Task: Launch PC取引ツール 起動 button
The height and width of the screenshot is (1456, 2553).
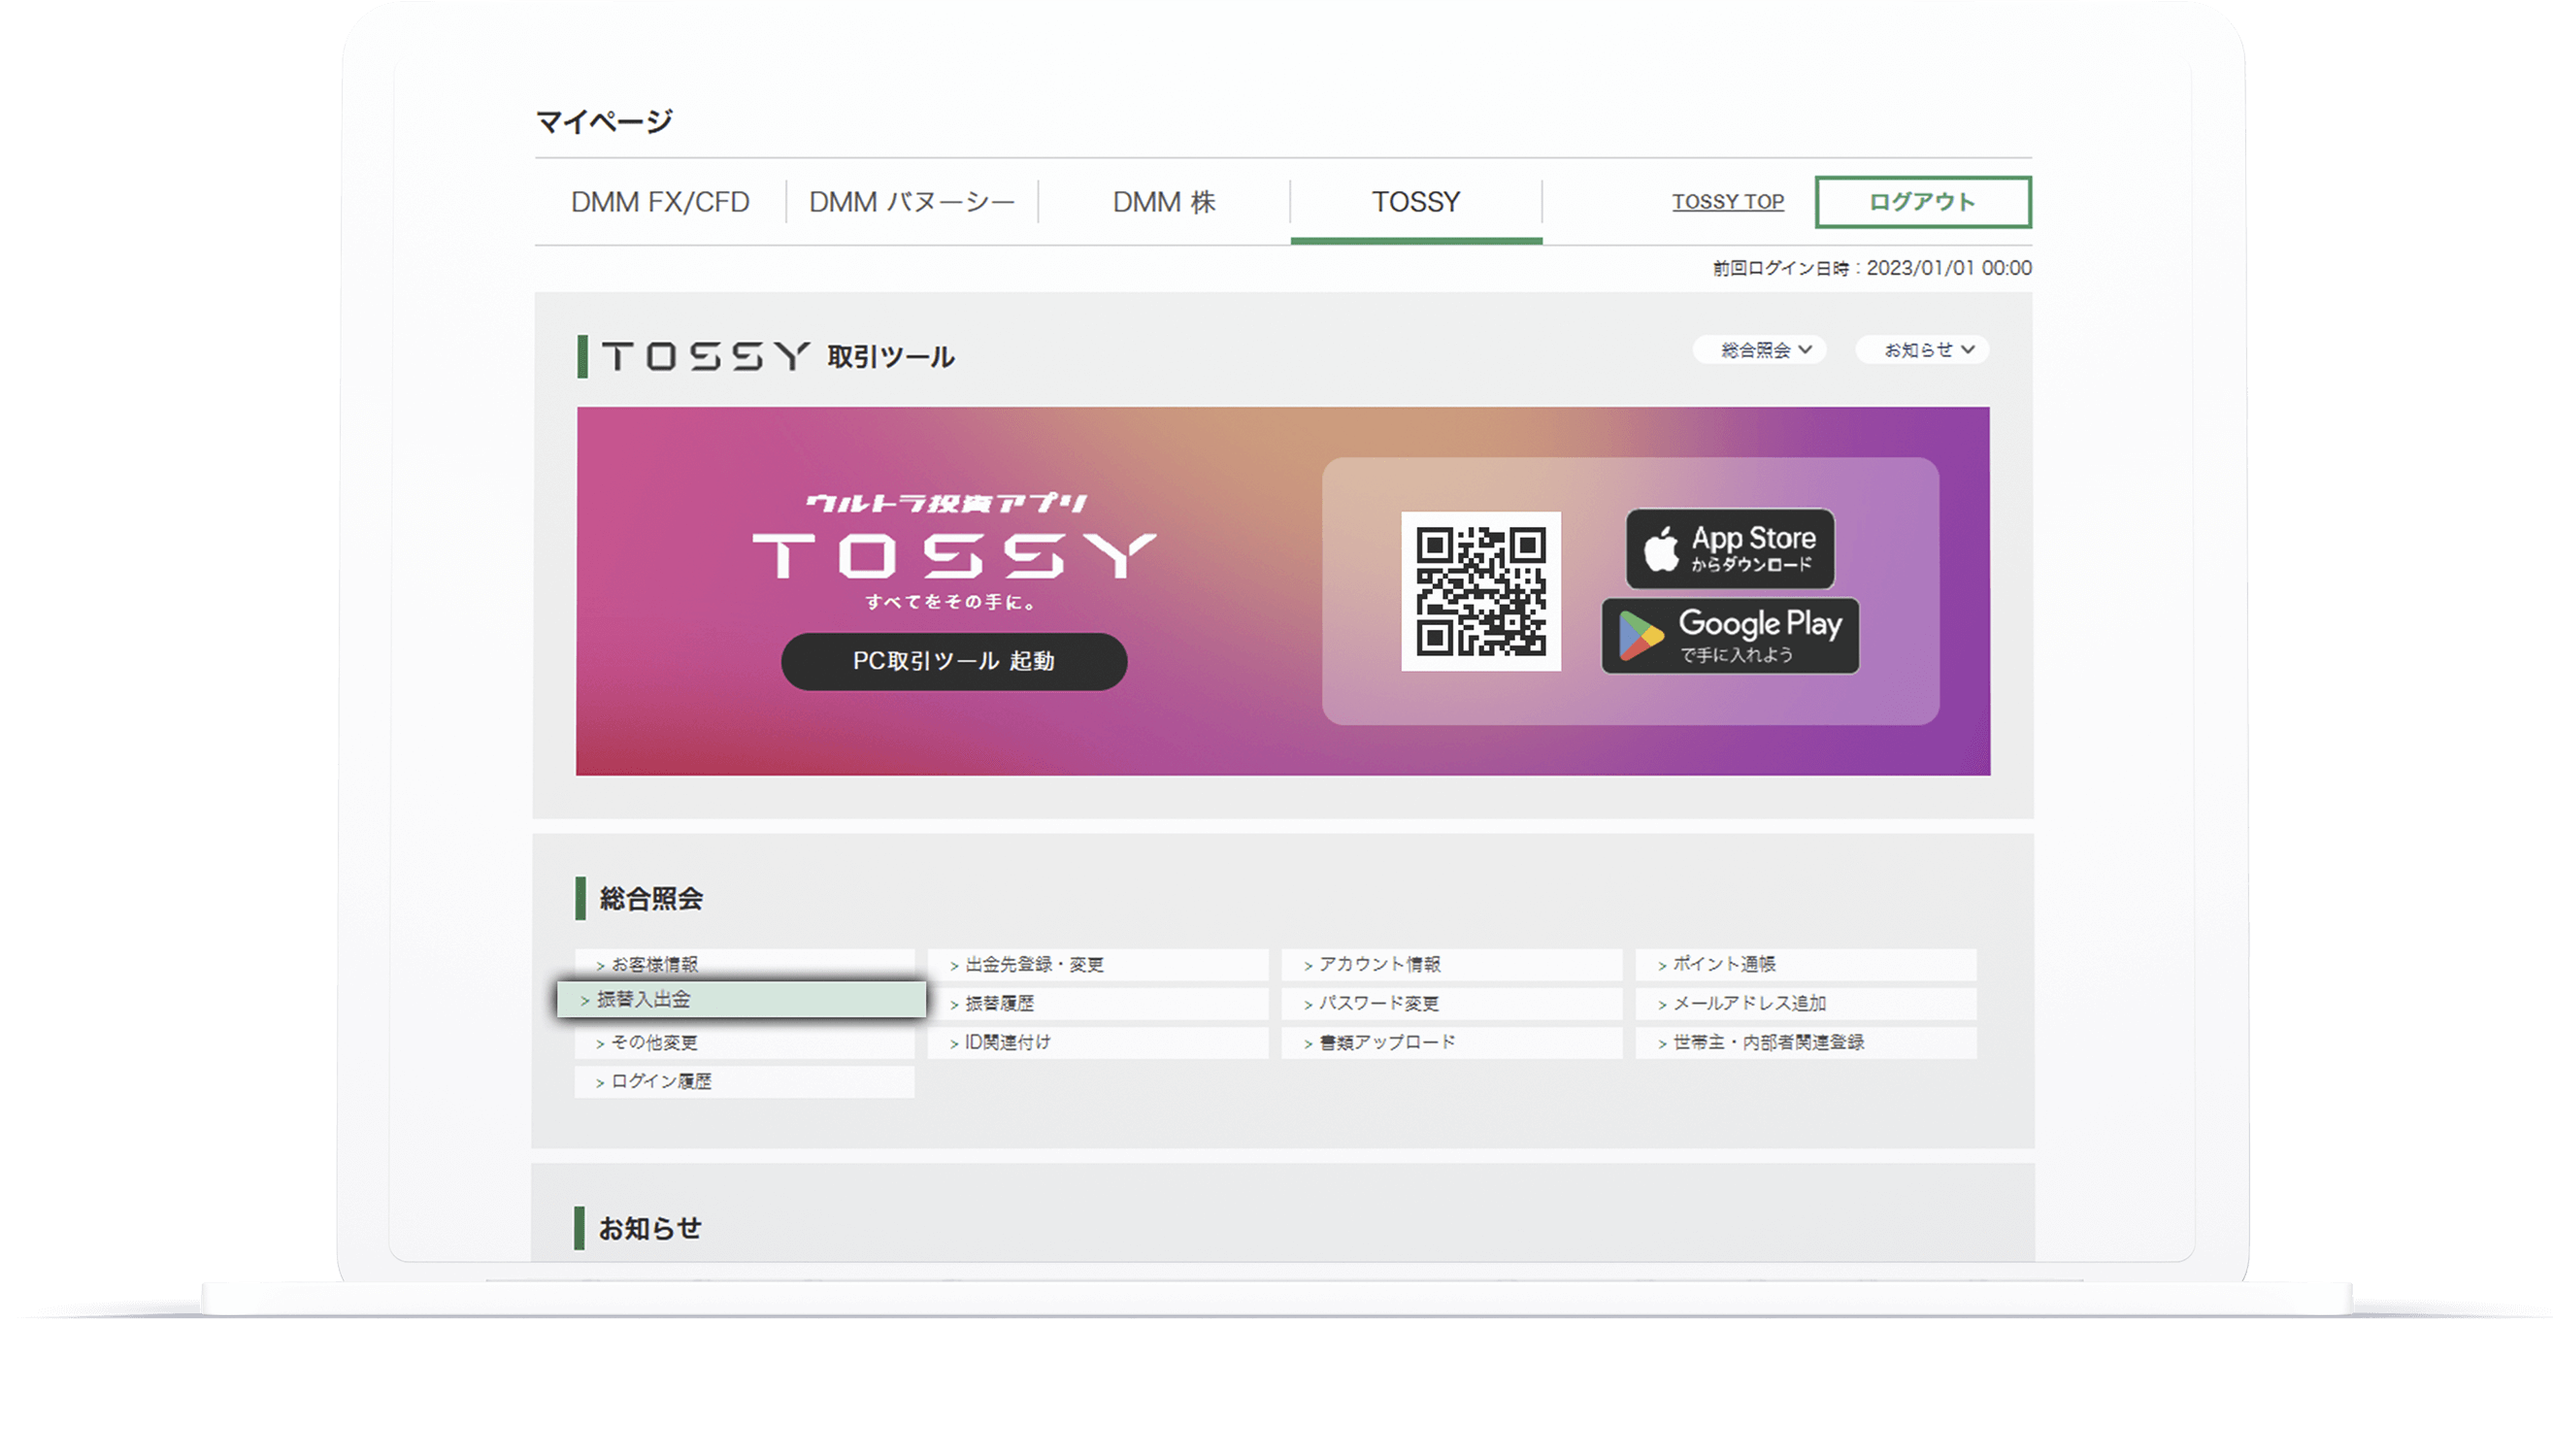Action: (953, 661)
